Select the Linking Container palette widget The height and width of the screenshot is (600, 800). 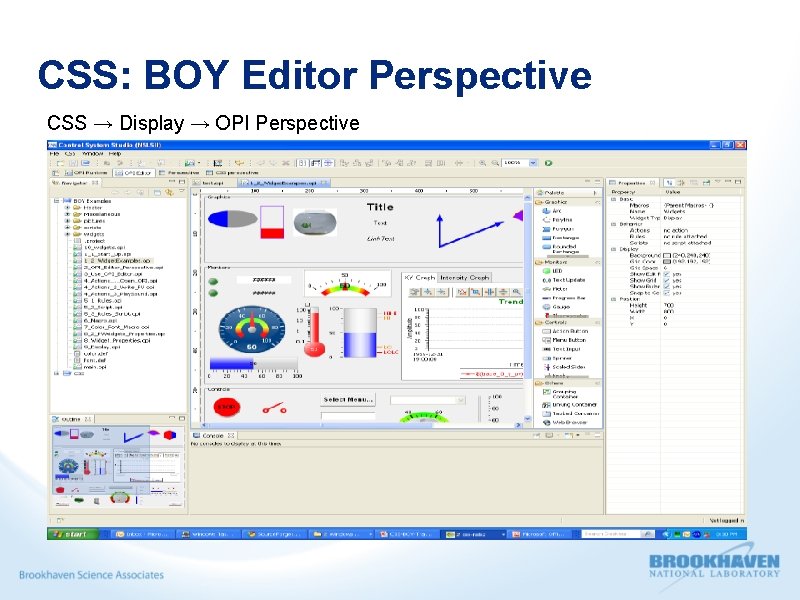point(569,405)
